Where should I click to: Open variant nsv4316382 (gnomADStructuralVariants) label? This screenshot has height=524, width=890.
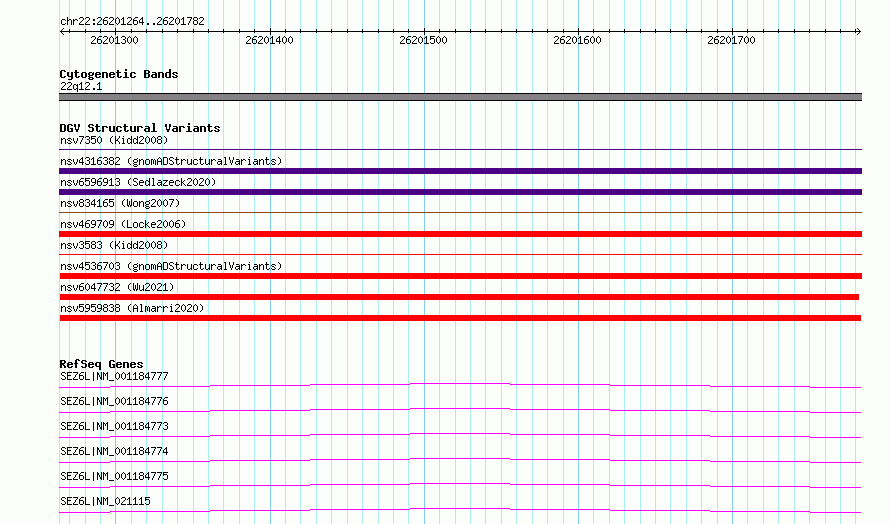pyautogui.click(x=171, y=161)
